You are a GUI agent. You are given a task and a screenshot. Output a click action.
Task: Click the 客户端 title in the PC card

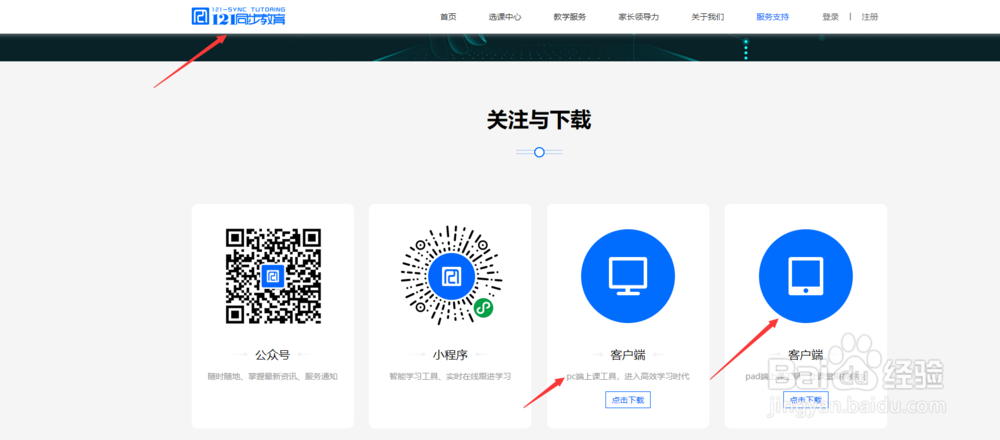pos(628,355)
